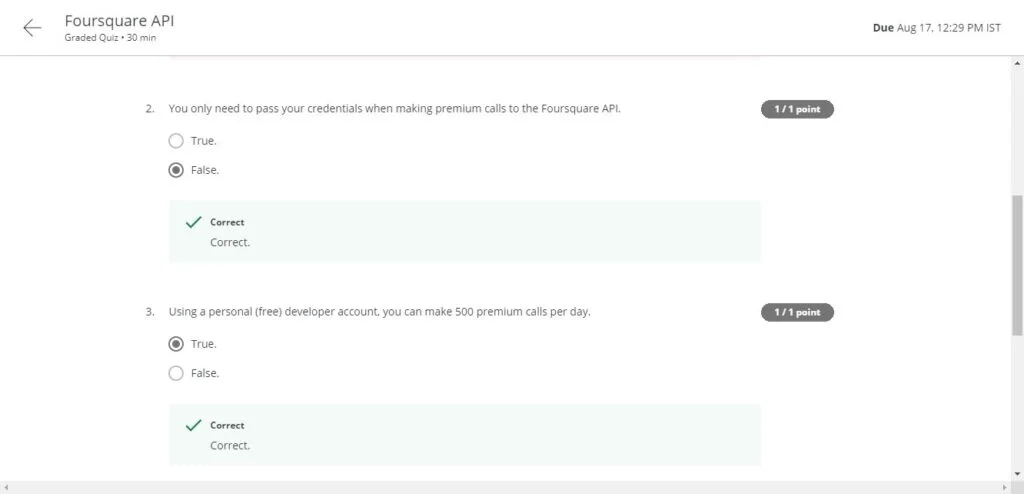
Task: Click green checkmark in question 2 feedback
Action: click(194, 223)
